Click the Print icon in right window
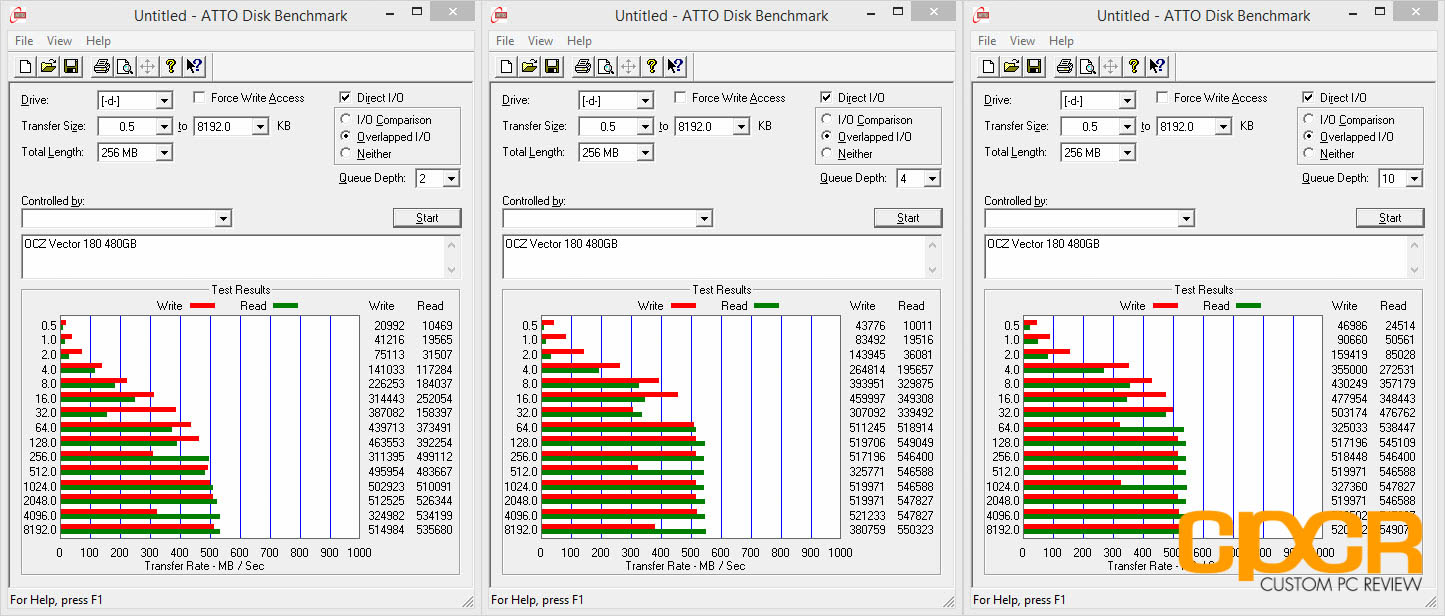Image resolution: width=1445 pixels, height=616 pixels. pyautogui.click(x=1065, y=67)
